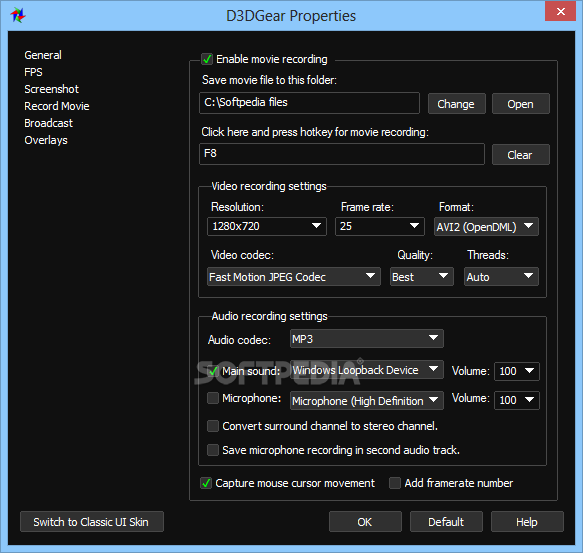Open the Main sound Volume dropdown

coord(516,371)
